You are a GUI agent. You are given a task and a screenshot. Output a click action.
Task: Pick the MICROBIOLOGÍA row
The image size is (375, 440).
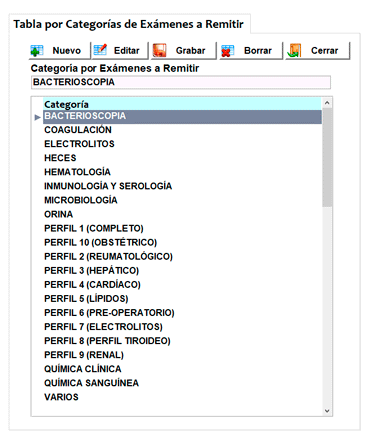coord(182,200)
